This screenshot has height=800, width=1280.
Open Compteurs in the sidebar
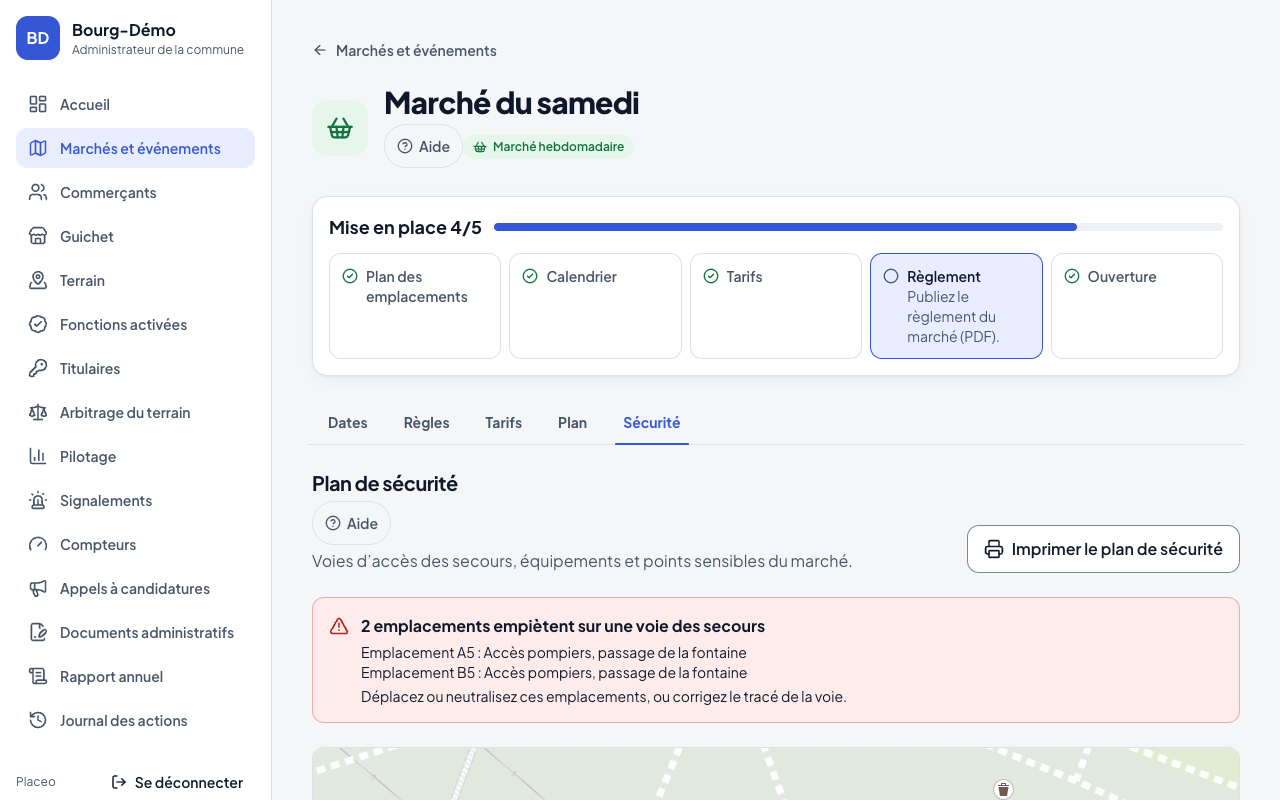(135, 544)
